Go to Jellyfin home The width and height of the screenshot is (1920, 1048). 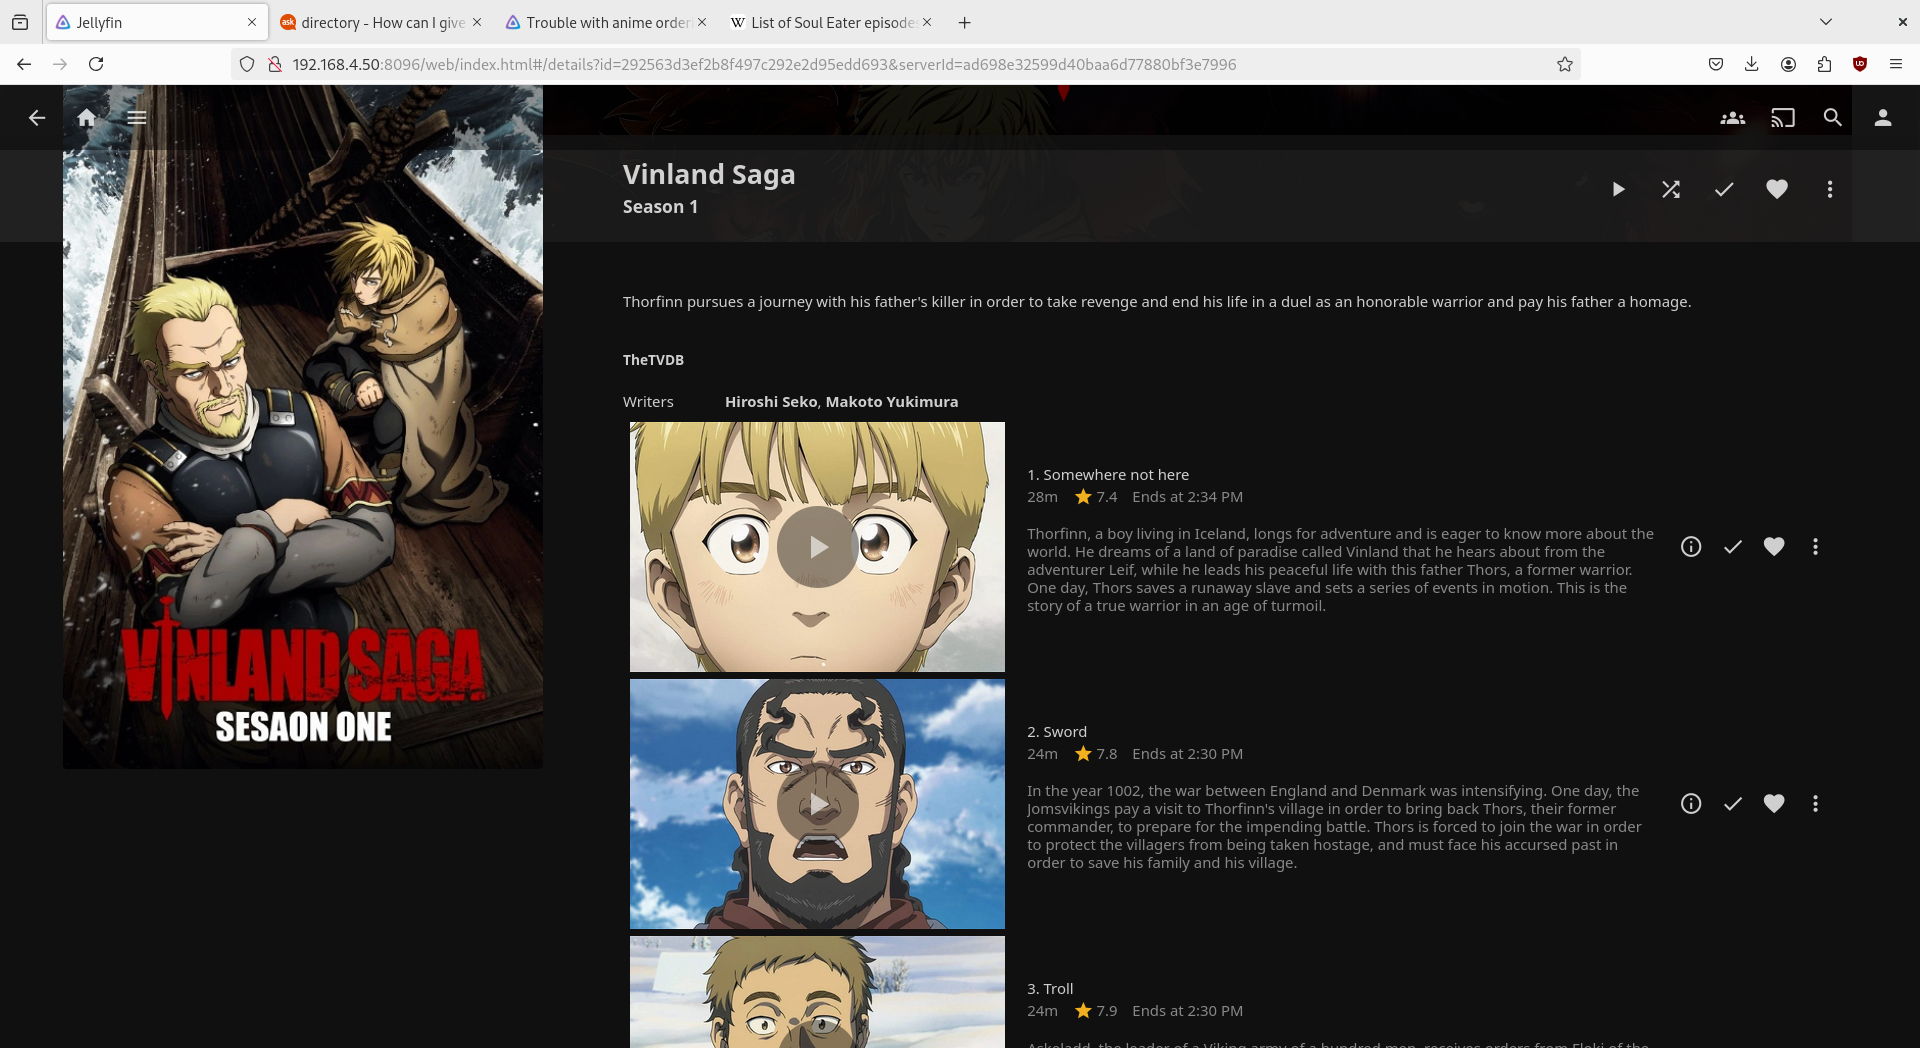tap(87, 118)
